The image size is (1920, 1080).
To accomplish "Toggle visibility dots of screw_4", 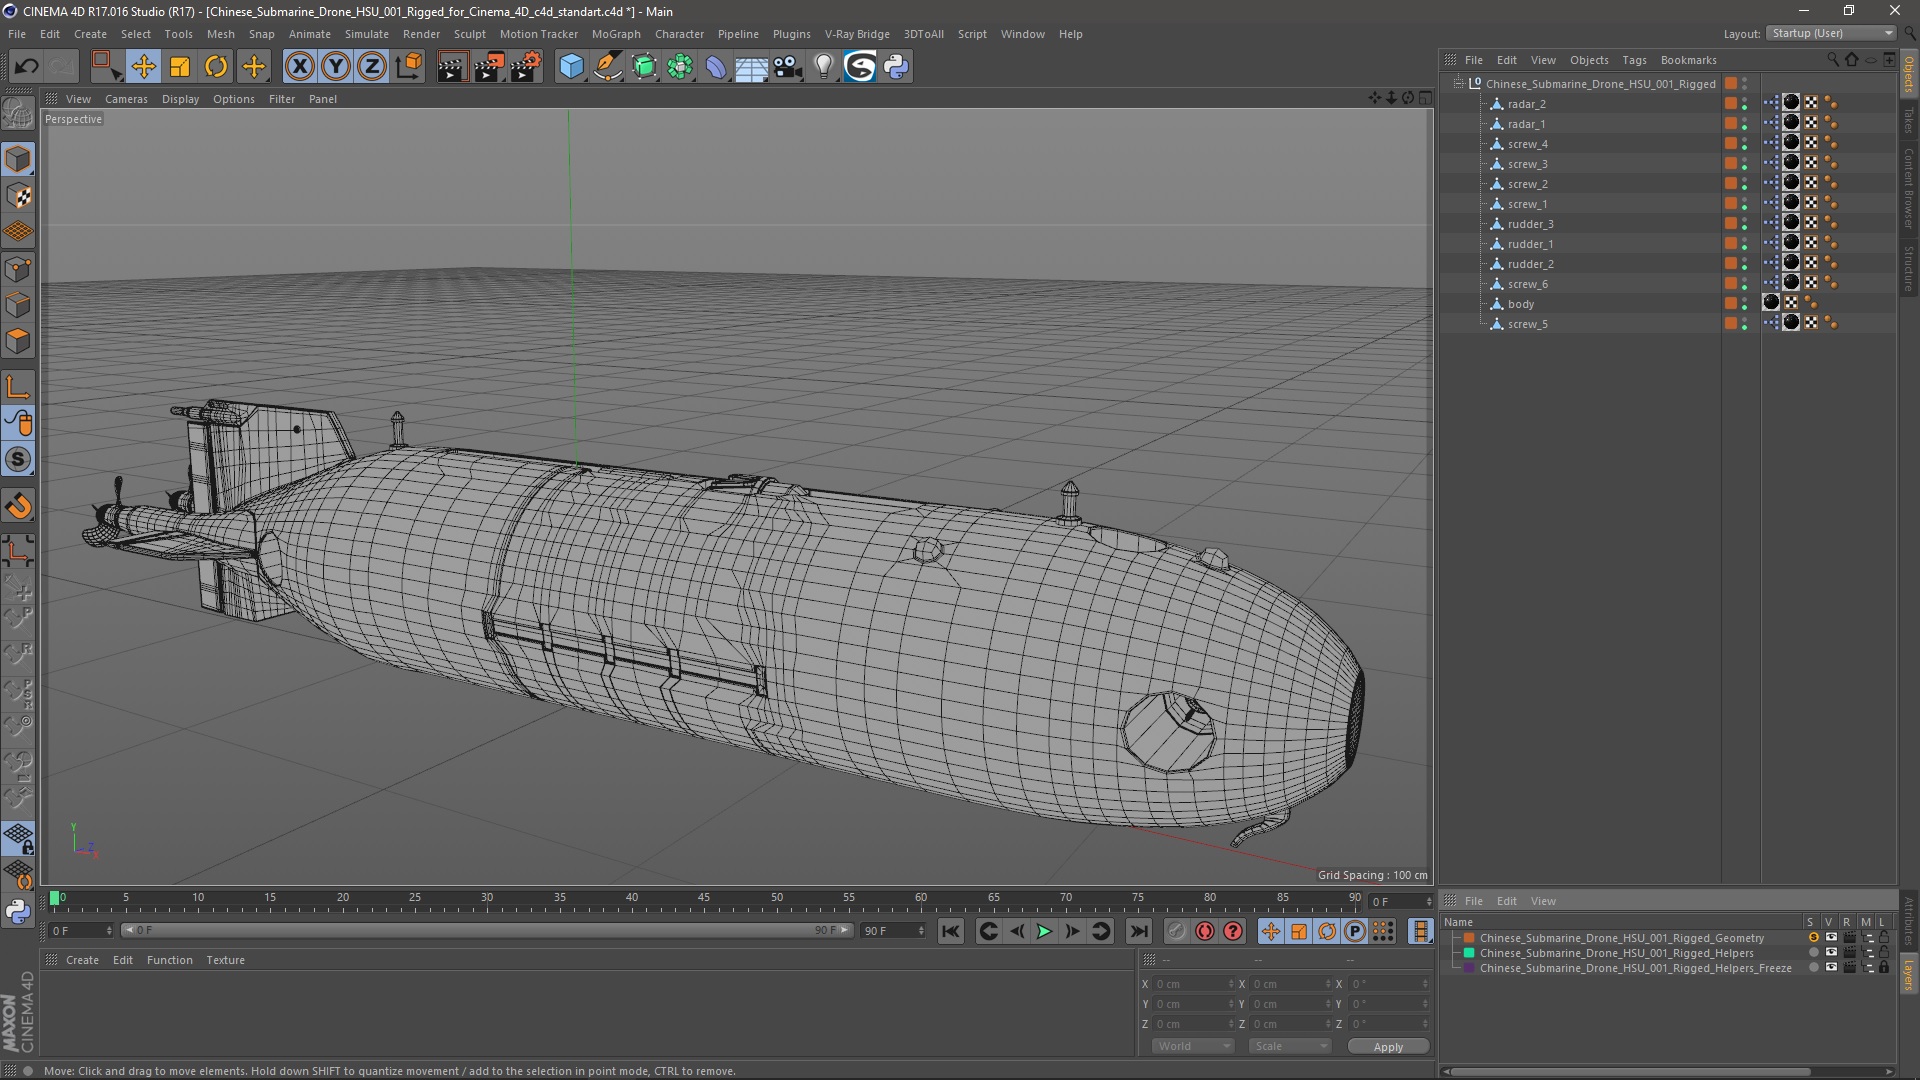I will (x=1745, y=144).
